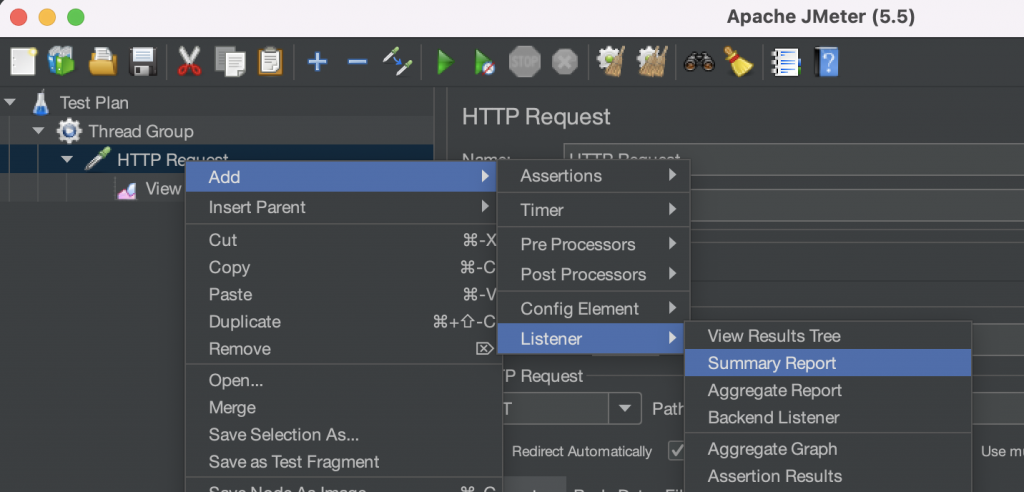Screen dimensions: 1024x492
Task: Collapse the Thread Group tree arrow
Action: coord(38,131)
